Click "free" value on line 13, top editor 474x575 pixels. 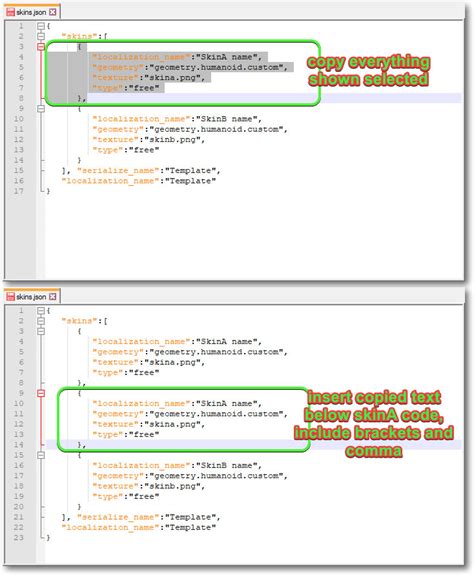[x=144, y=150]
